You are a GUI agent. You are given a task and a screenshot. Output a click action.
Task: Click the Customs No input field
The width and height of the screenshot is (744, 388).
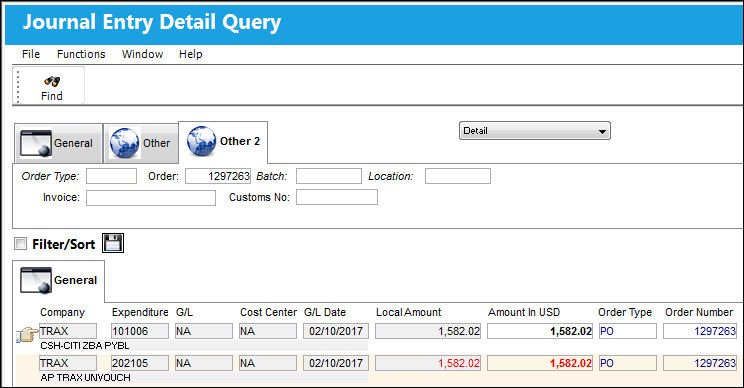pyautogui.click(x=337, y=197)
